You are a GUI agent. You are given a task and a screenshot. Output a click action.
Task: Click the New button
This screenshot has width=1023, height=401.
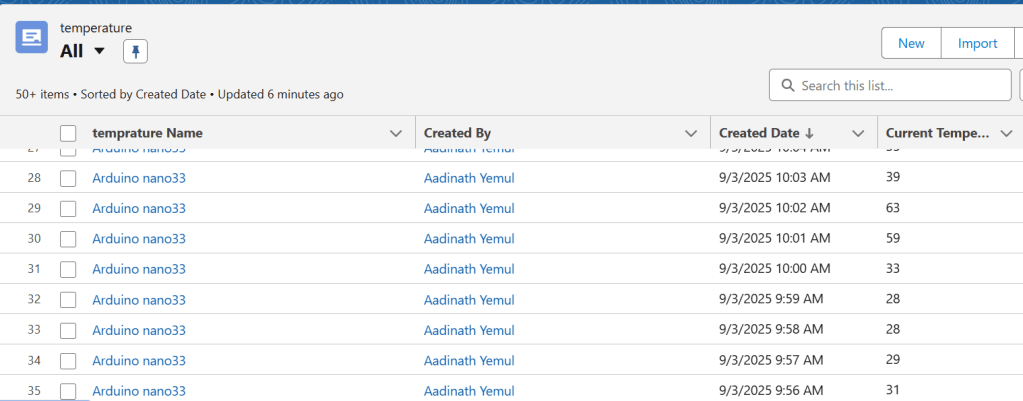coord(911,43)
